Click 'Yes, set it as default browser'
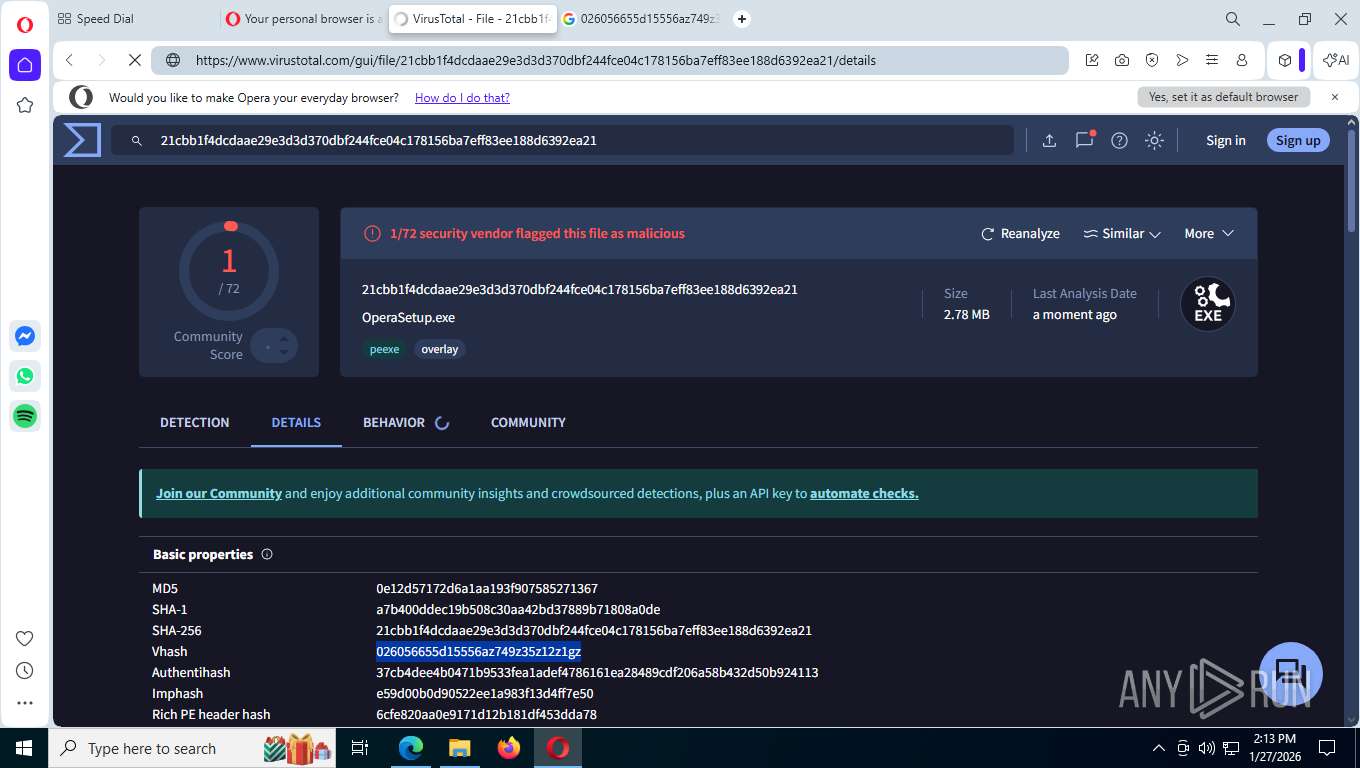1360x768 pixels. point(1223,97)
